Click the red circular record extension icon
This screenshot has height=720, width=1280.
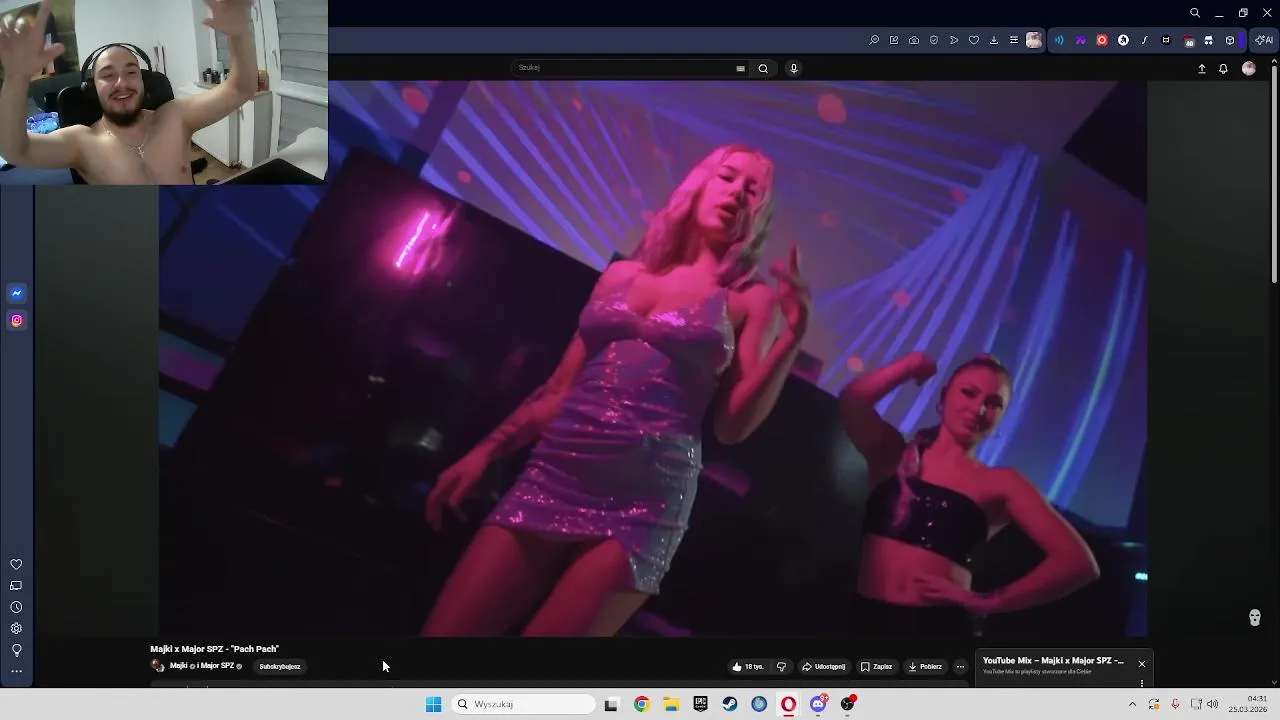(1102, 40)
